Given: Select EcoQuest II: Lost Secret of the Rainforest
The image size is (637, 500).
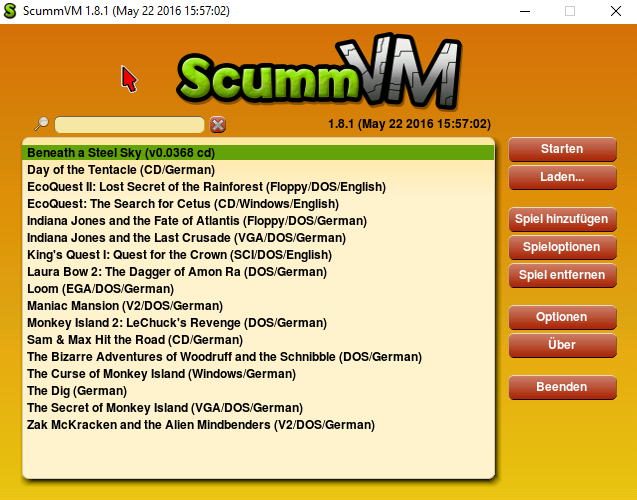Looking at the screenshot, I should pyautogui.click(x=258, y=187).
